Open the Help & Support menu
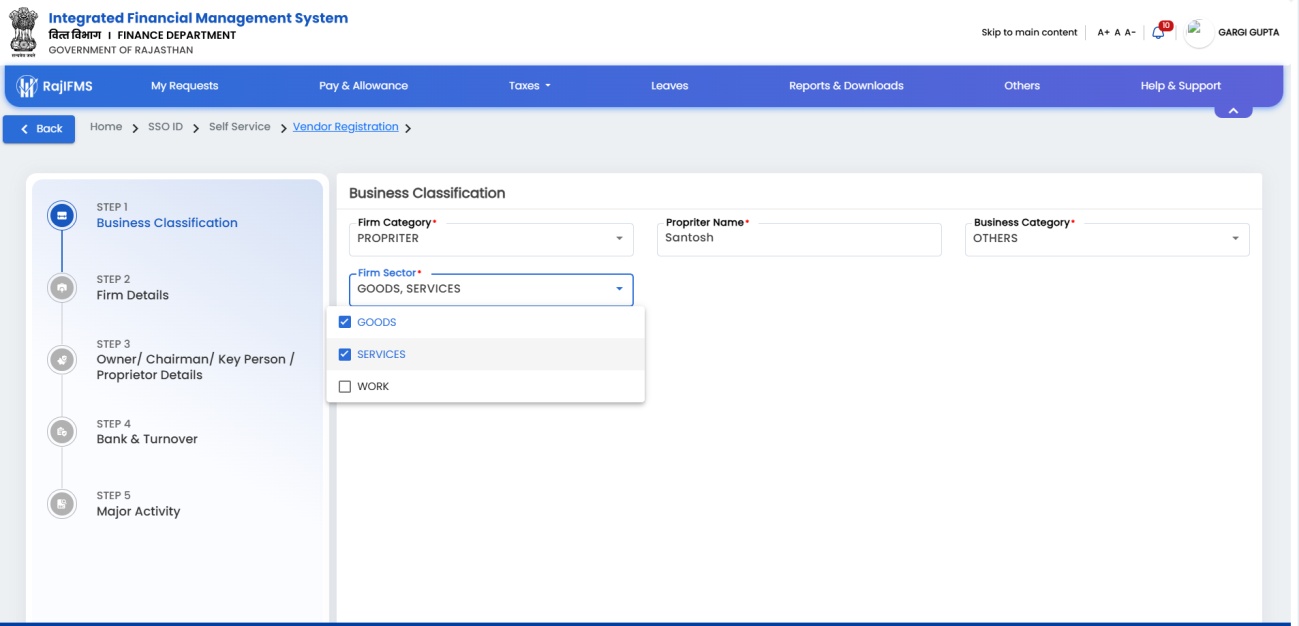This screenshot has width=1299, height=626. coord(1181,86)
